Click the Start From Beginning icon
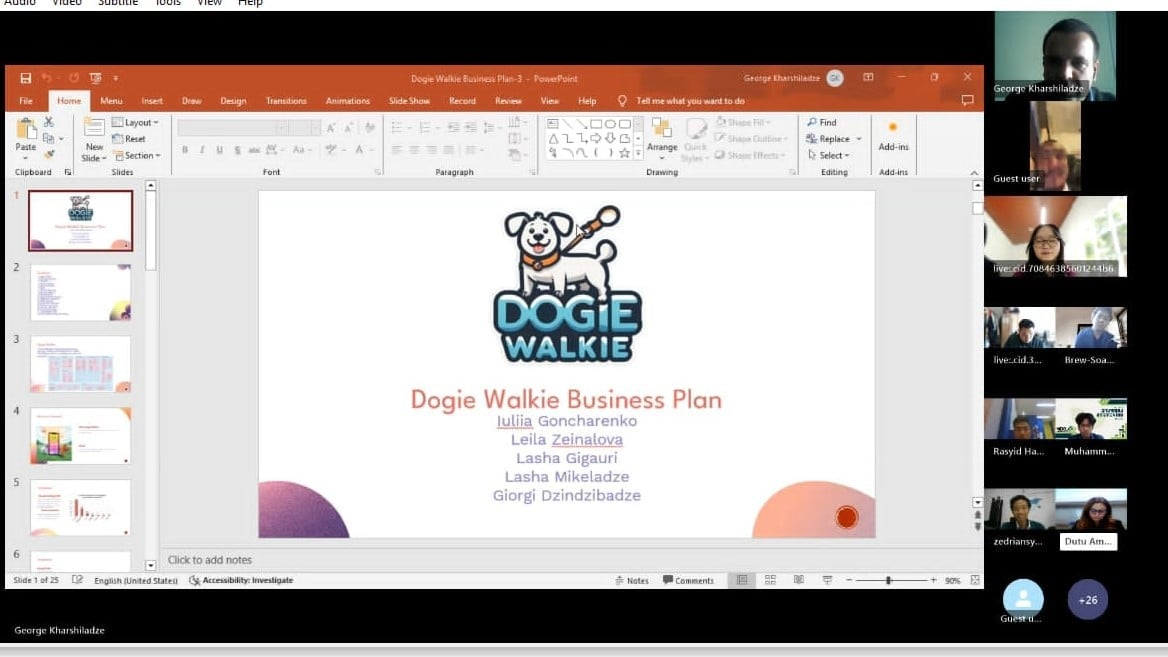Viewport: 1168px width, 657px height. (x=95, y=78)
